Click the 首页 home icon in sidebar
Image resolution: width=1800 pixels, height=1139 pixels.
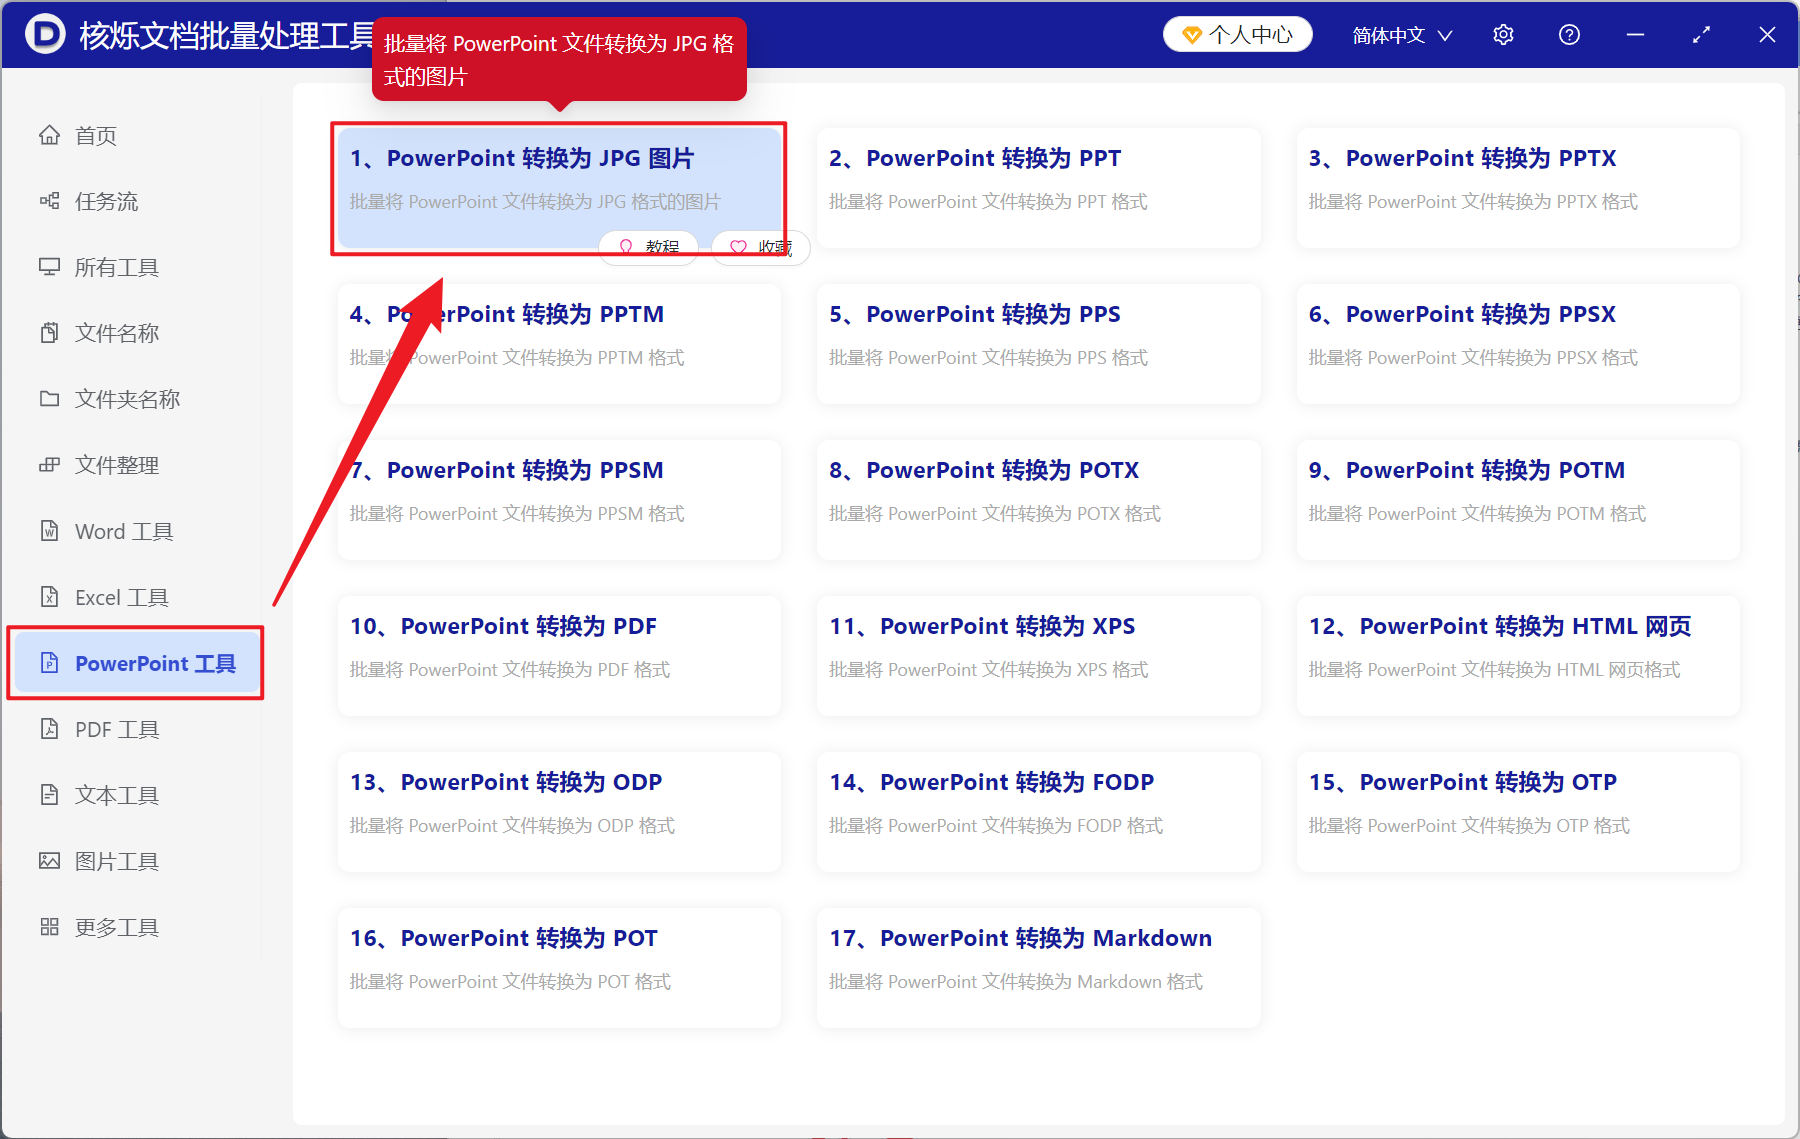point(49,135)
